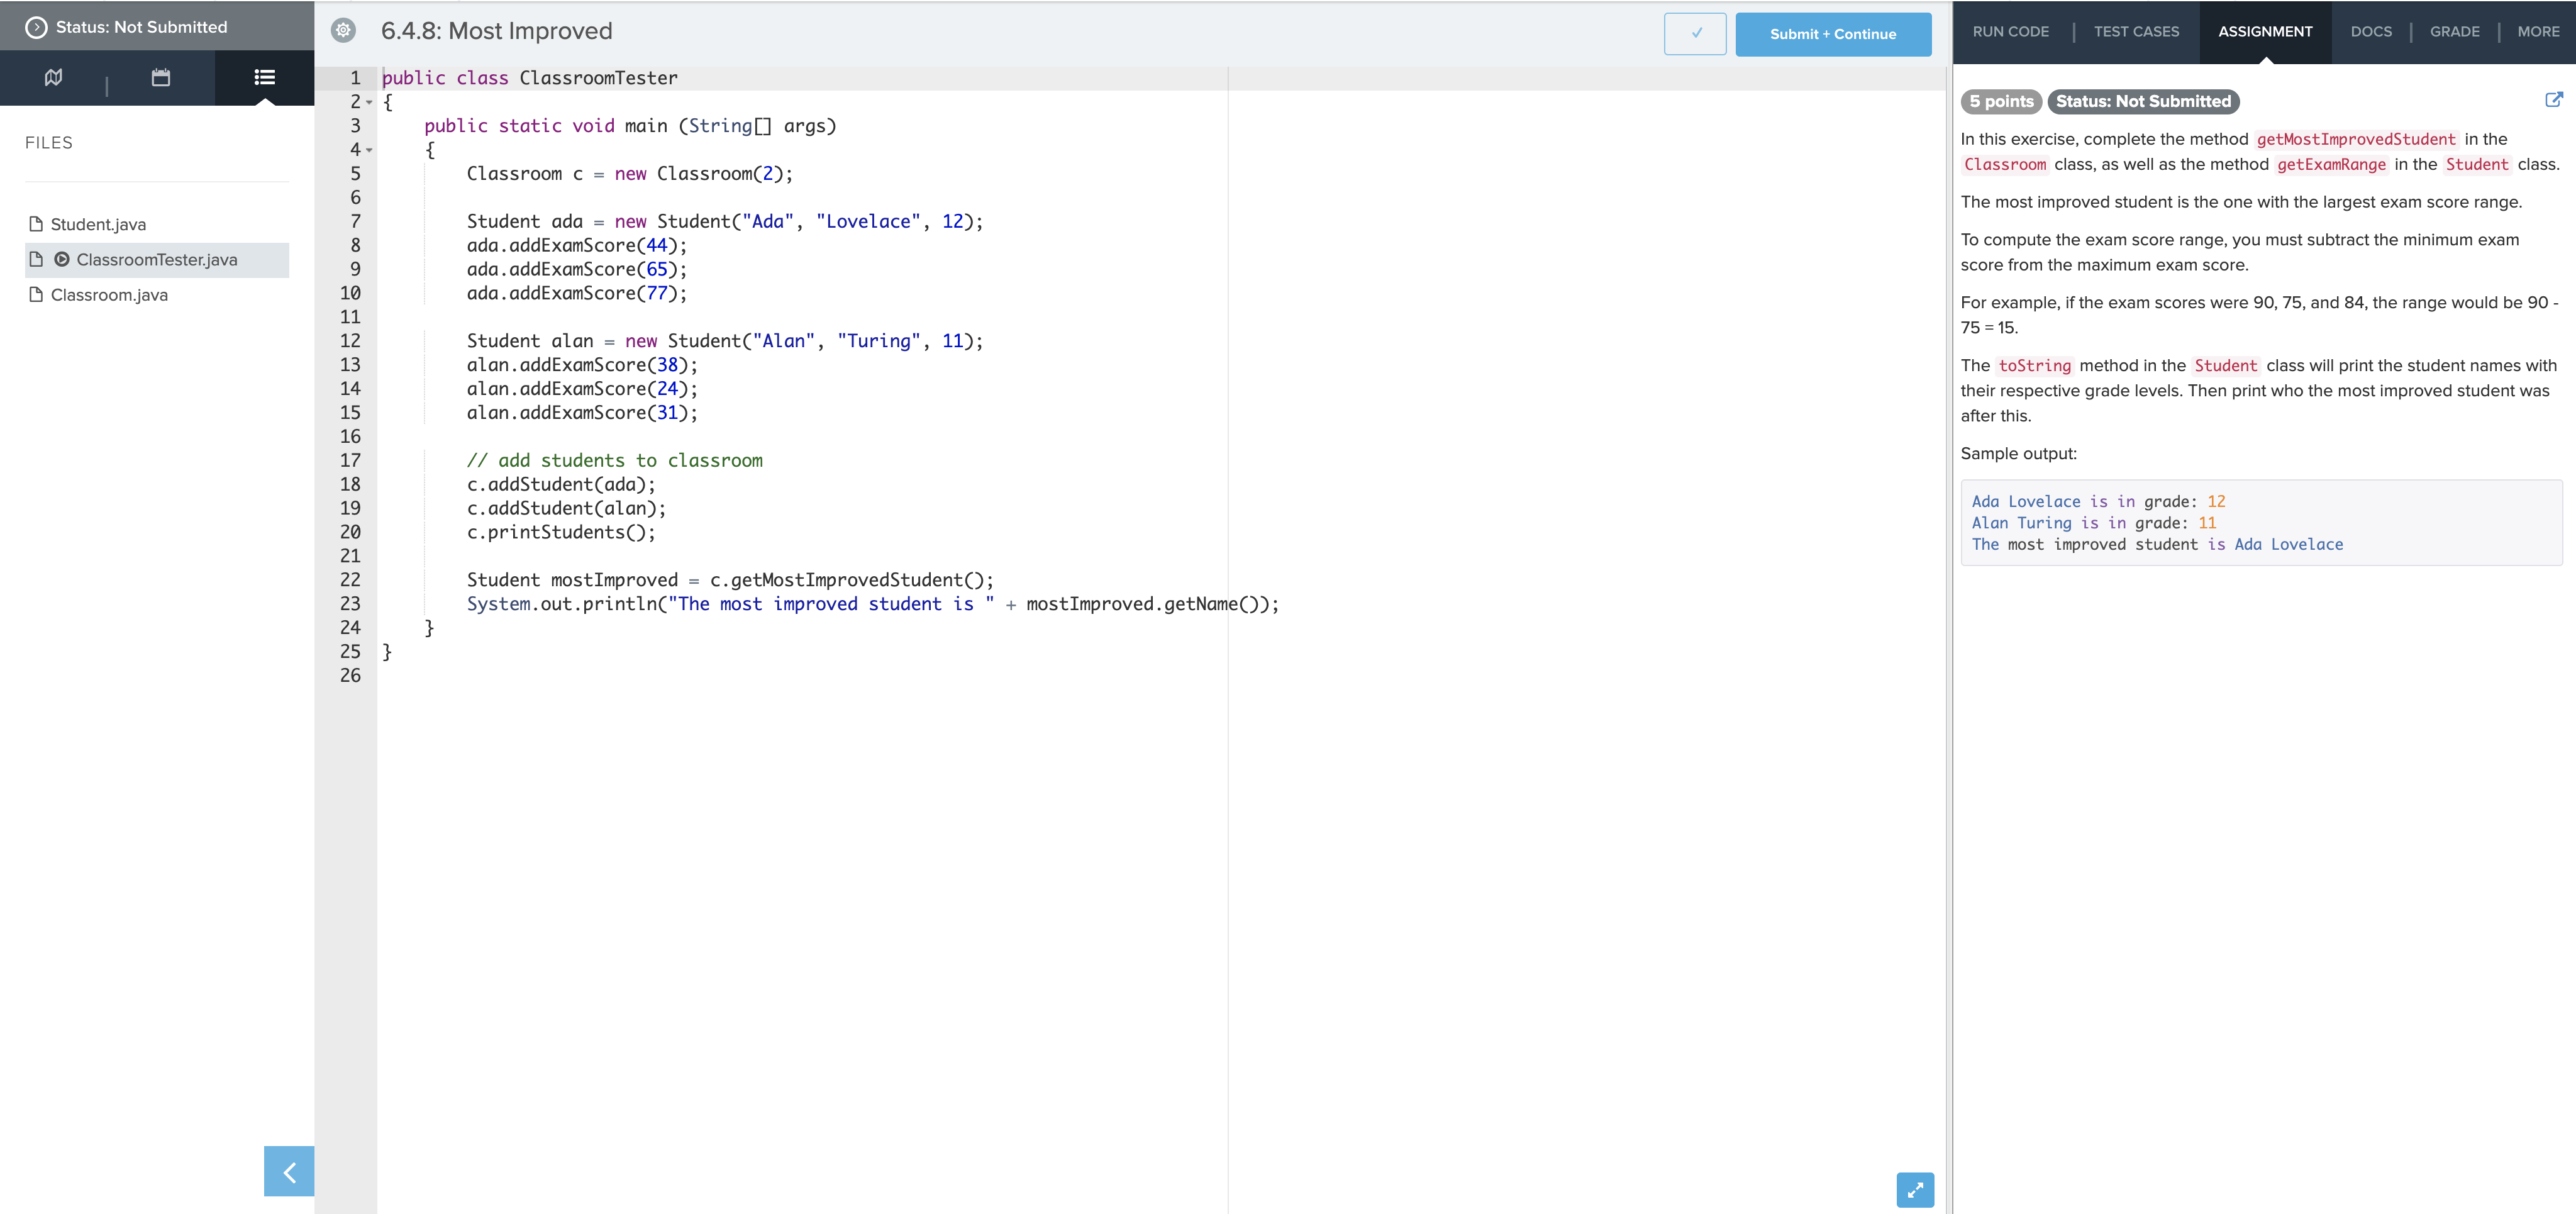Open the settings gear icon
This screenshot has height=1214, width=2576.
point(343,30)
